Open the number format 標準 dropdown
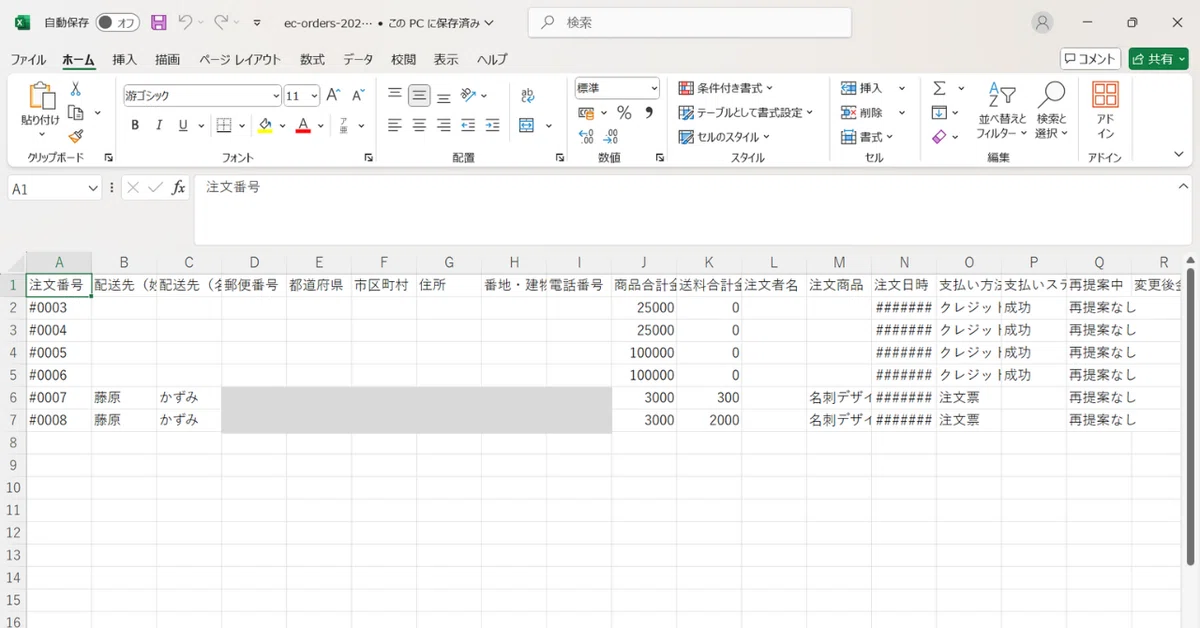The width and height of the screenshot is (1200, 628). pyautogui.click(x=654, y=88)
